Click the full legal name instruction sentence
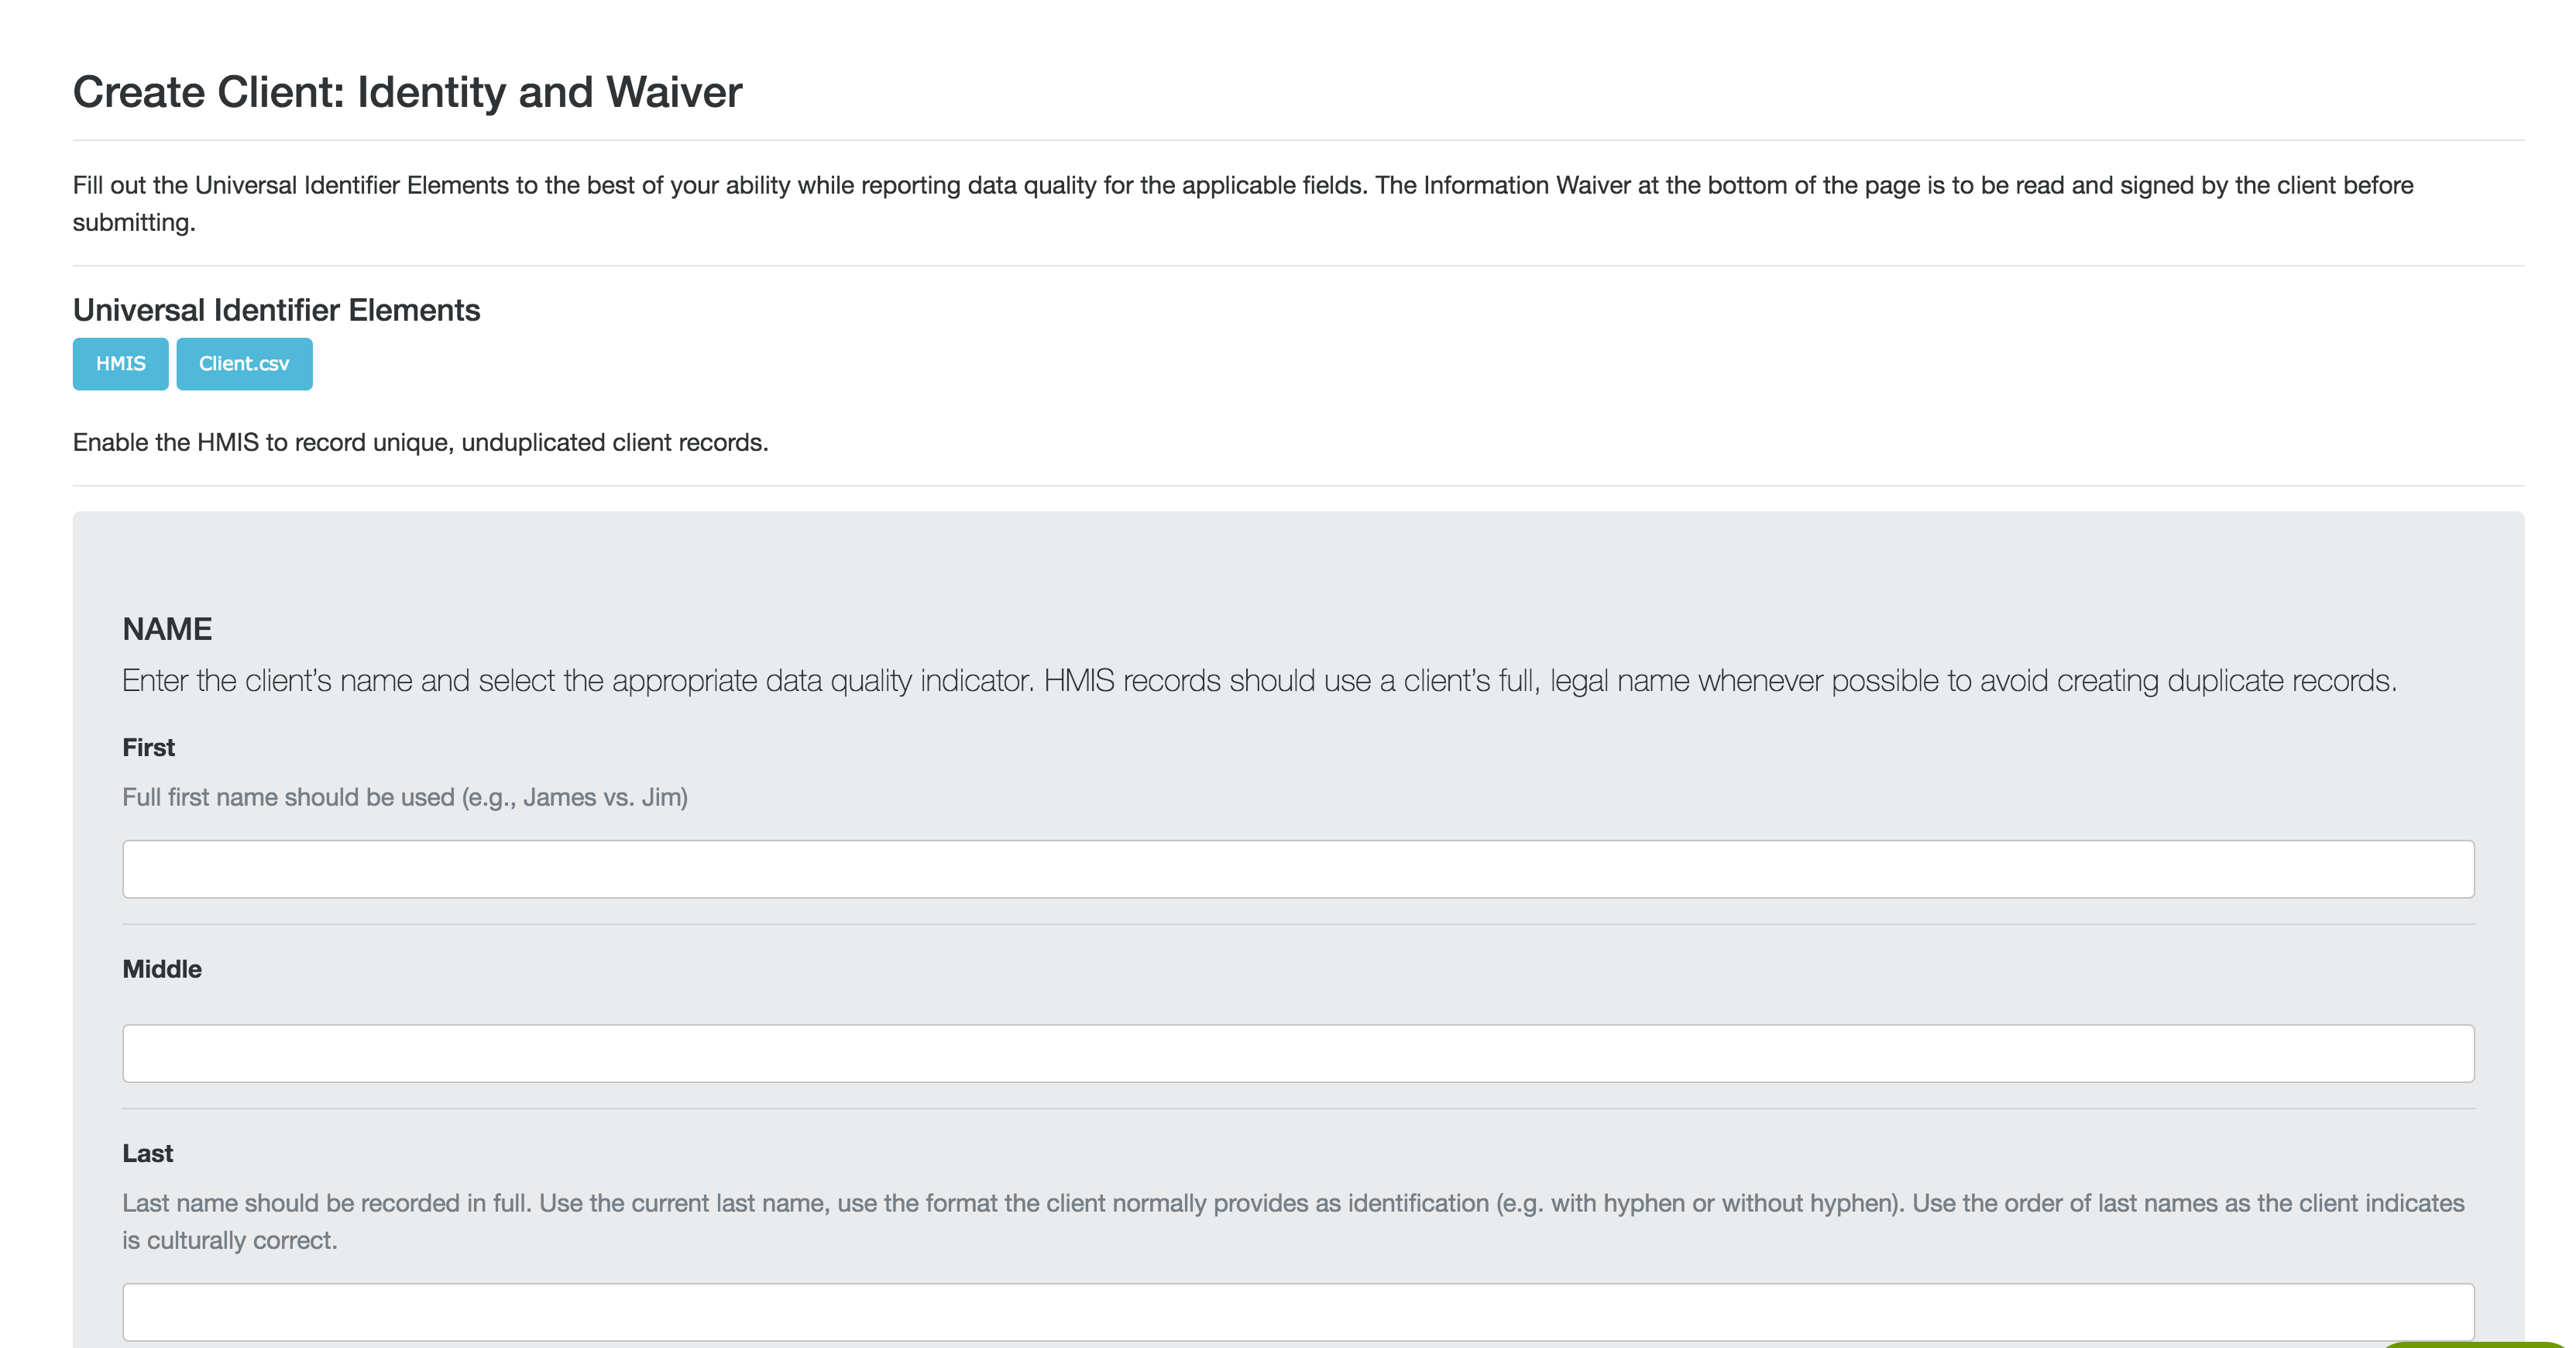The image size is (2576, 1348). point(1258,681)
